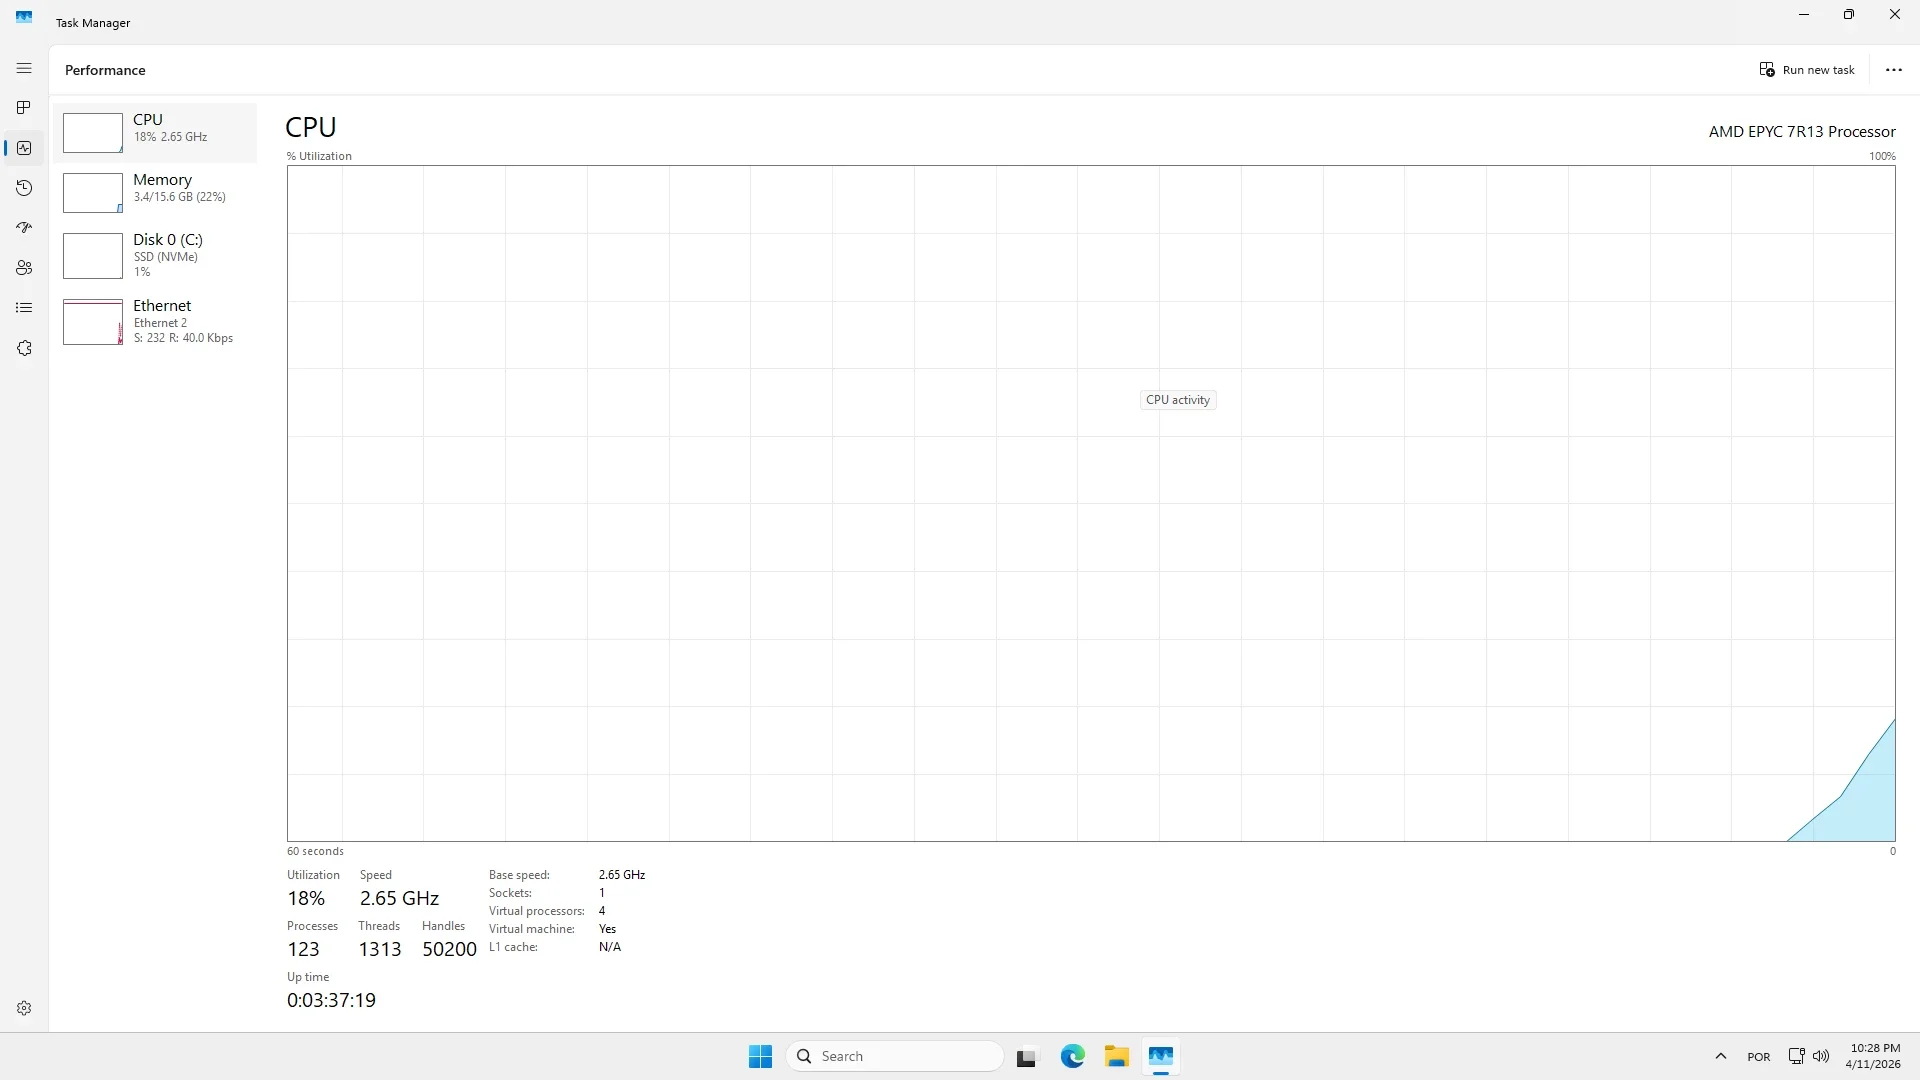1920x1080 pixels.
Task: Select the Memory resource entry
Action: pyautogui.click(x=155, y=192)
